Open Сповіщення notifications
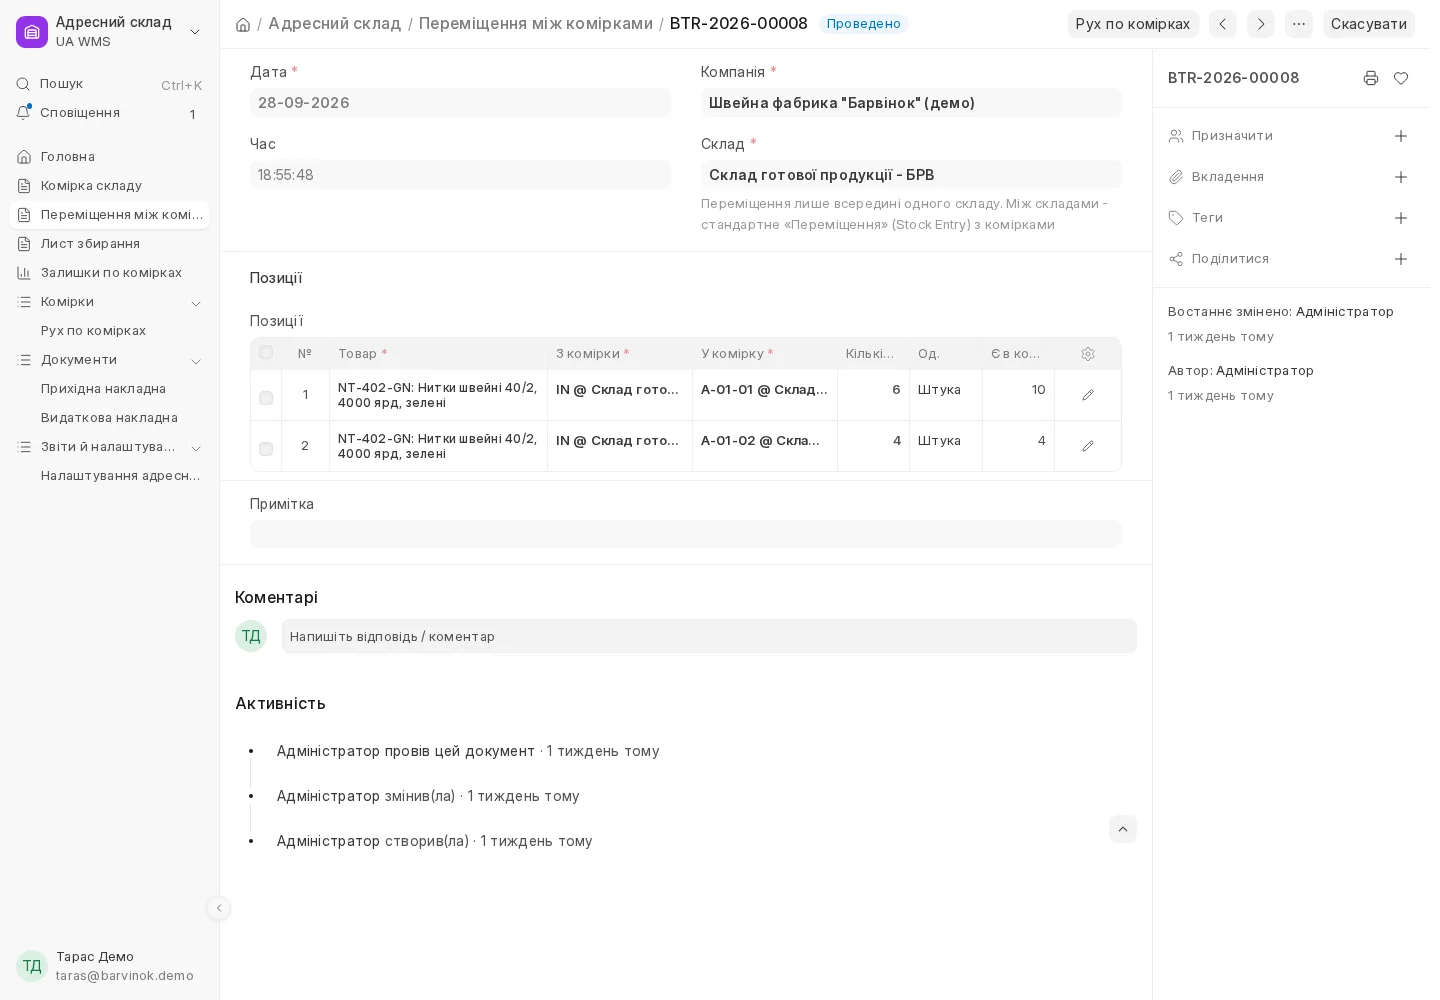The width and height of the screenshot is (1440, 1000). pos(110,113)
